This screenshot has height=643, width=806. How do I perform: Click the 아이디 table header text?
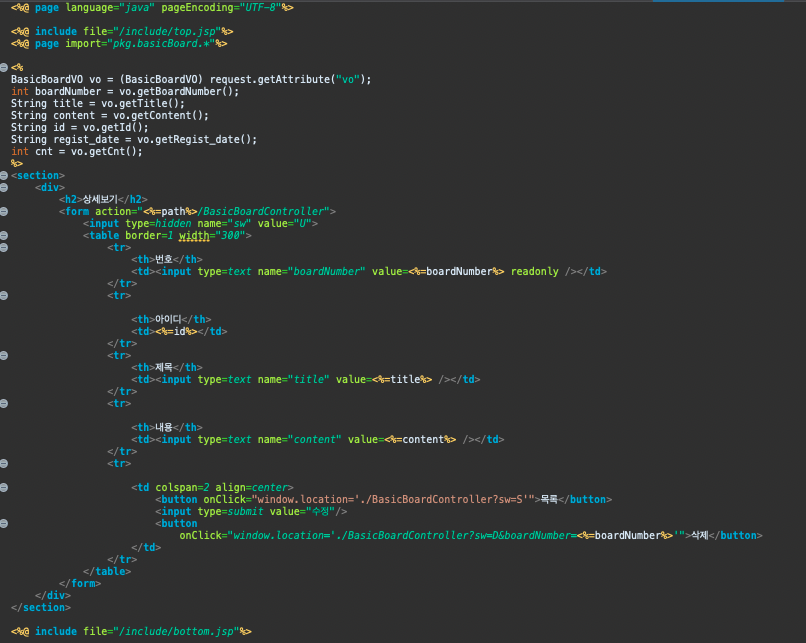168,320
